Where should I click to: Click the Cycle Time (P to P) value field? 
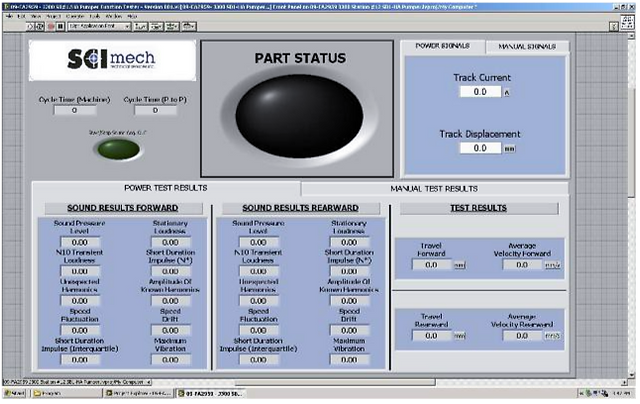click(155, 111)
